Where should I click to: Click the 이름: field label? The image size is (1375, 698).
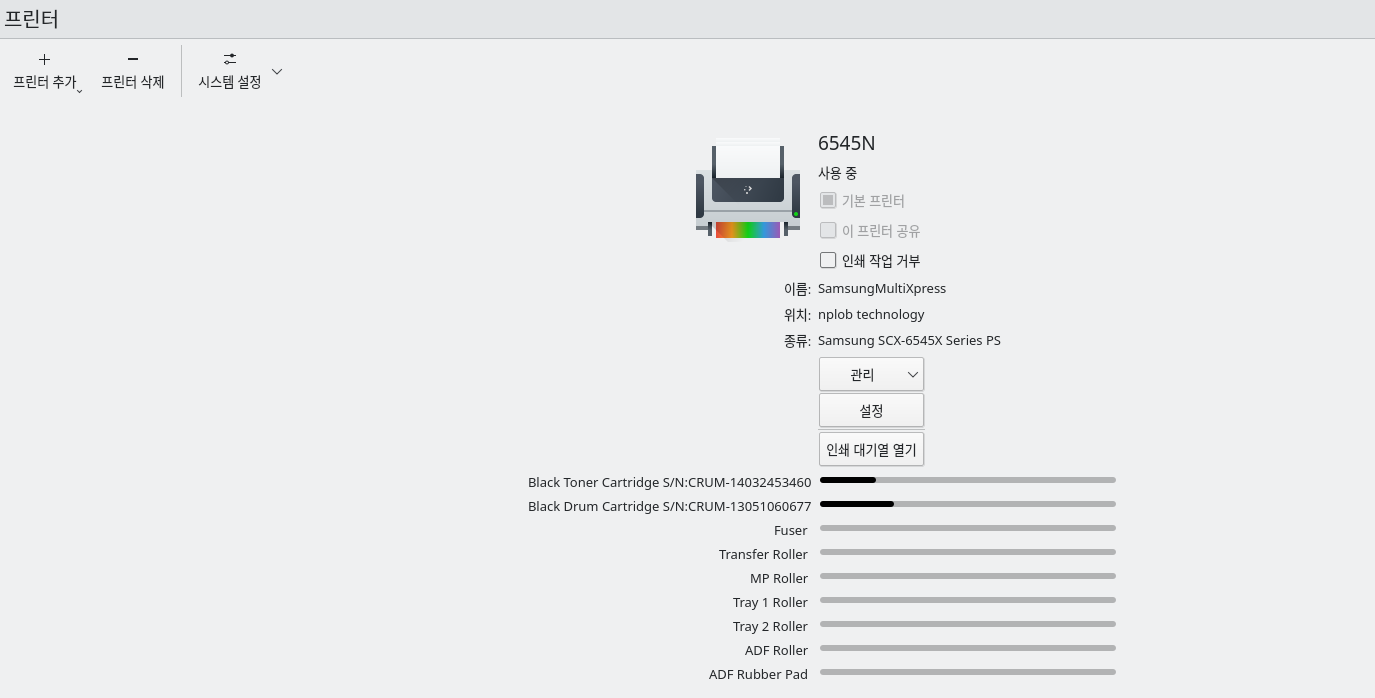click(x=797, y=288)
